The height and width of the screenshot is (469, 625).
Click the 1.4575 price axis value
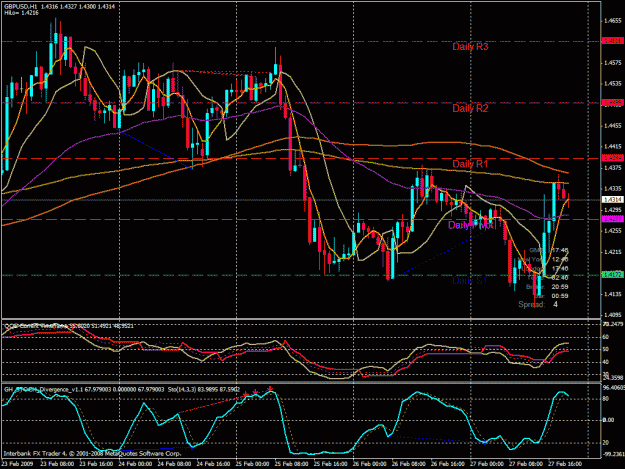(x=613, y=63)
